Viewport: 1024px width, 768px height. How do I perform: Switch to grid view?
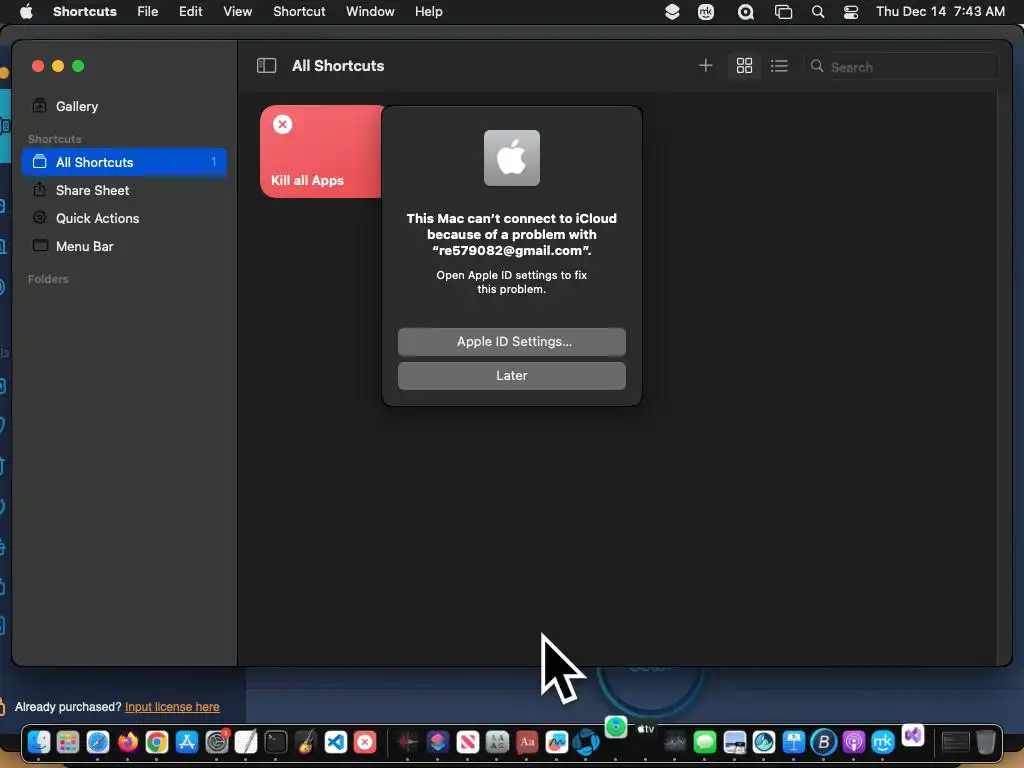pos(744,65)
